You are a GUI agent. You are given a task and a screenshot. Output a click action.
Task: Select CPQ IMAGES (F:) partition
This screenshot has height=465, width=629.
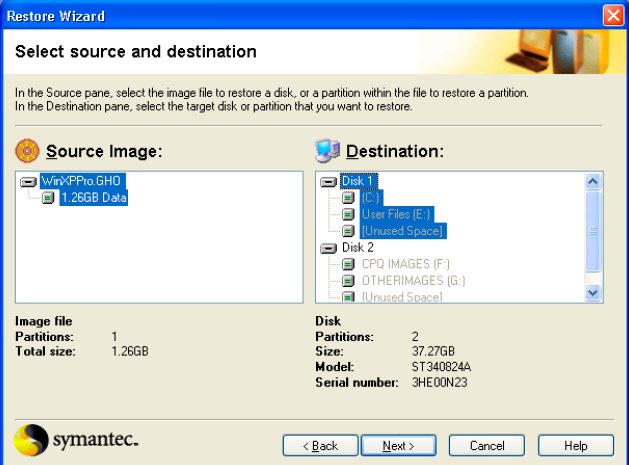[x=406, y=264]
